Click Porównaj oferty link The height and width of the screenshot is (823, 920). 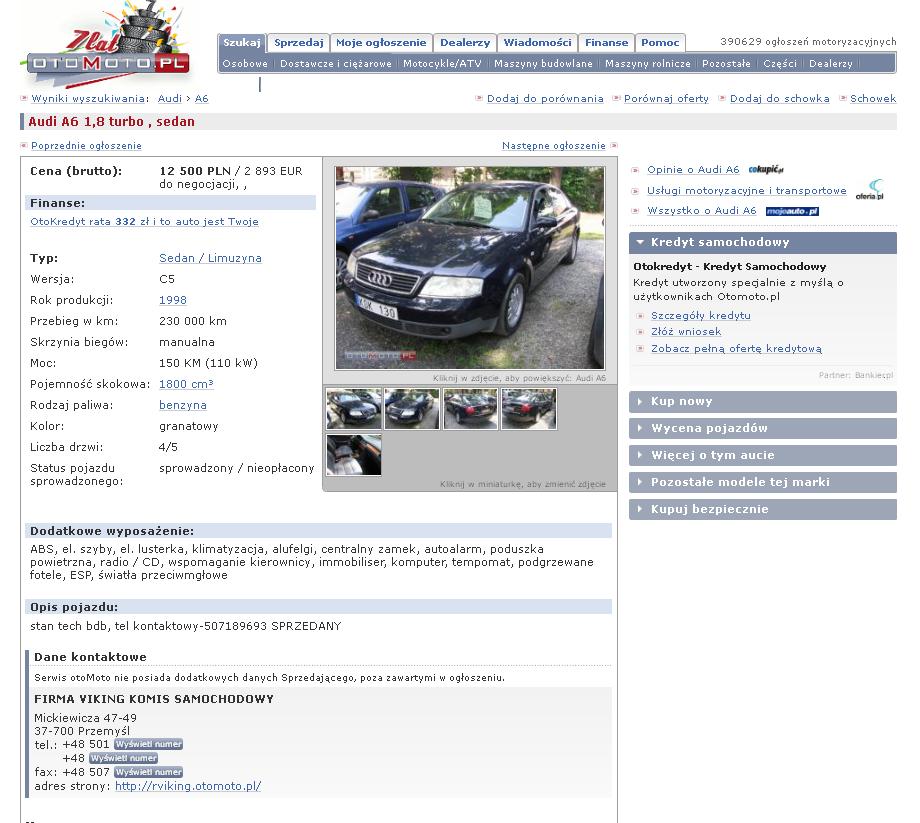click(666, 99)
